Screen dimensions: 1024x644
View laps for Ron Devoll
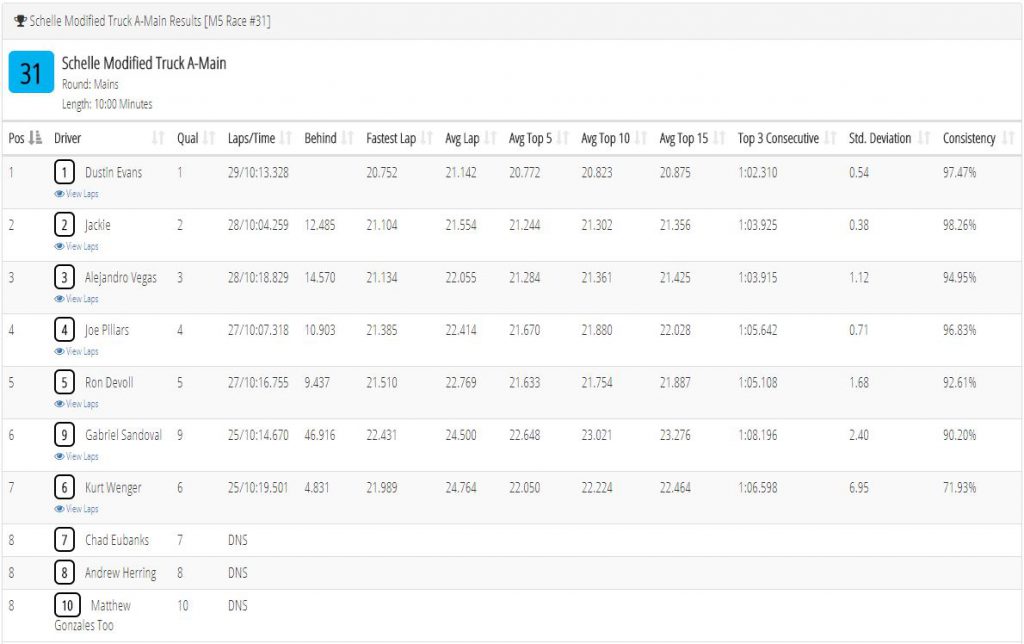point(76,404)
